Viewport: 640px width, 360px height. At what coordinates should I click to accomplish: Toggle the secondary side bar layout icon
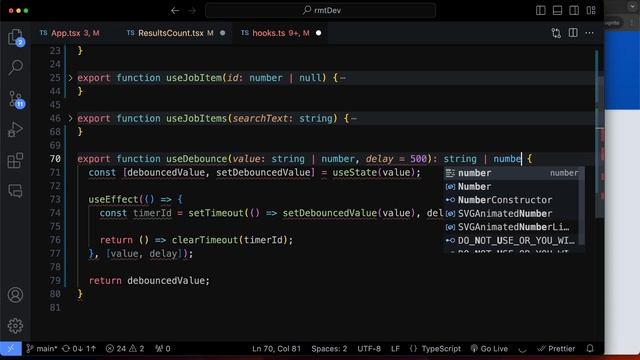tap(574, 11)
